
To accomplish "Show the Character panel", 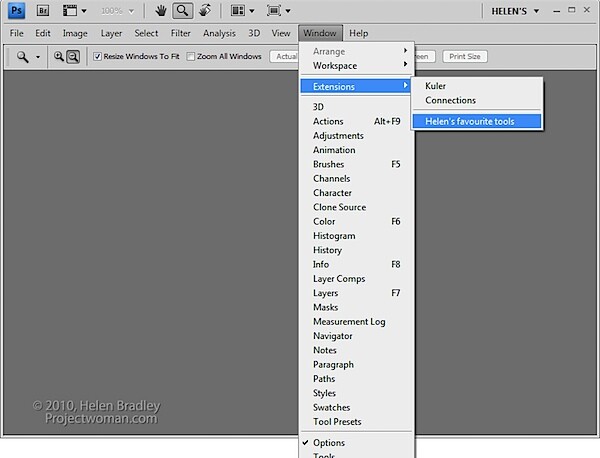I will point(356,193).
